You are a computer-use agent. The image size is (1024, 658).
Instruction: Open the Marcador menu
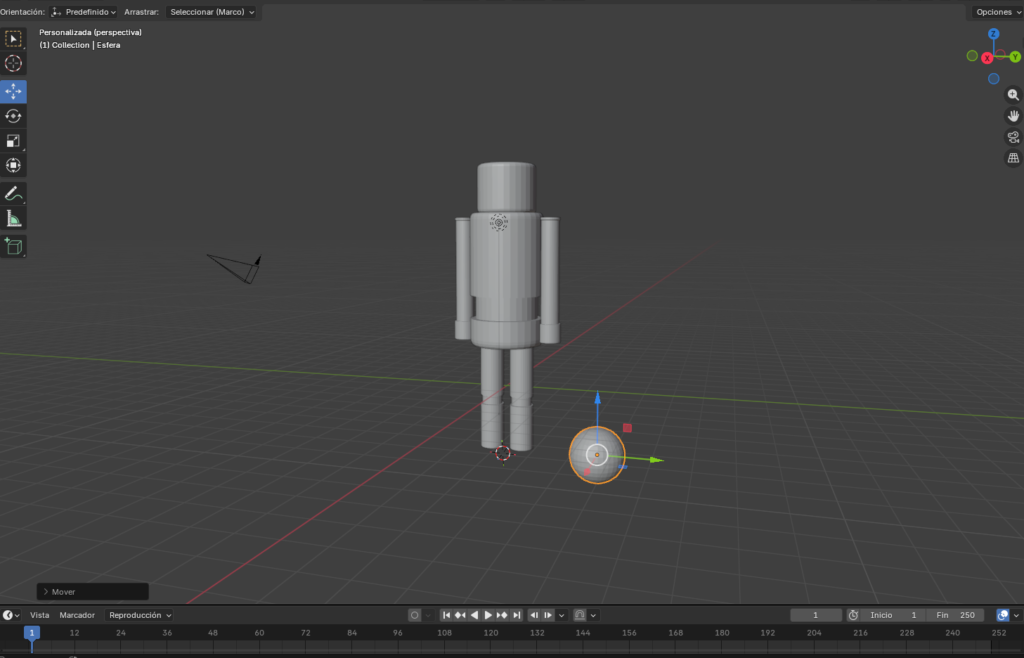click(76, 615)
